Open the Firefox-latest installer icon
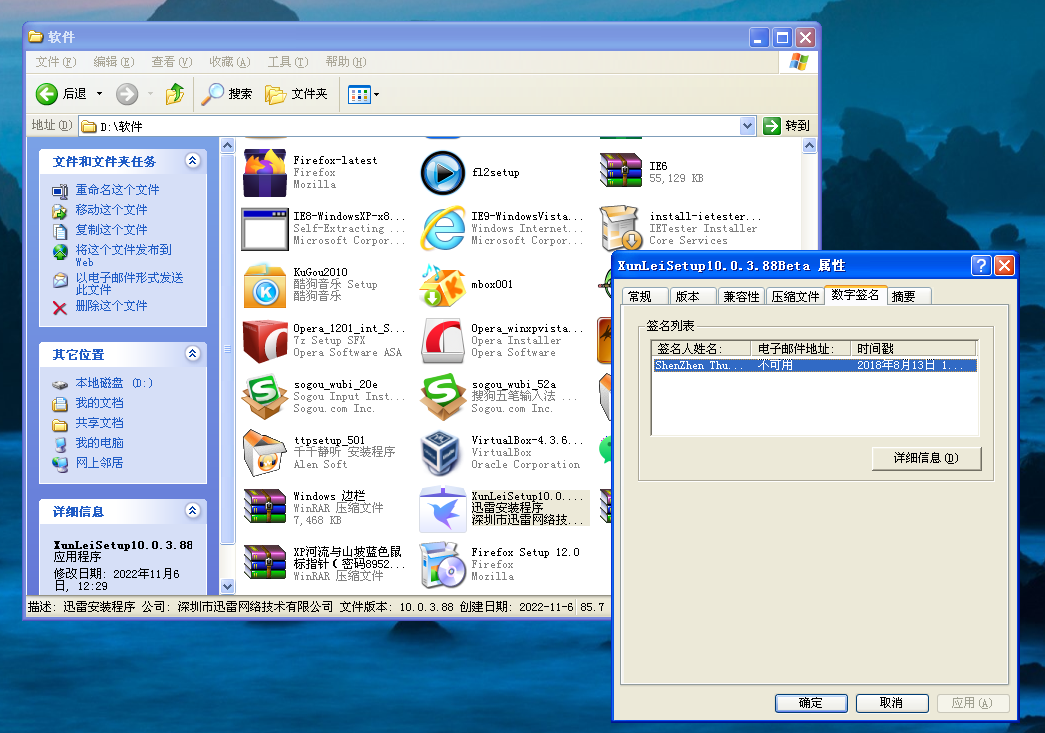 point(265,173)
